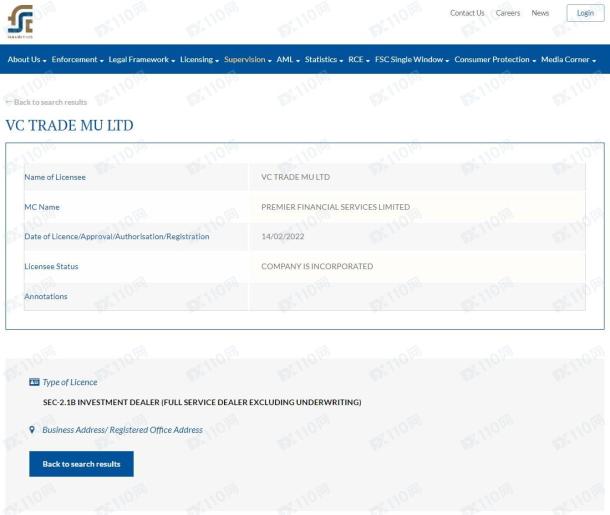610x515 pixels.
Task: Click the VC TRADE MU LTD page heading
Action: tap(70, 125)
